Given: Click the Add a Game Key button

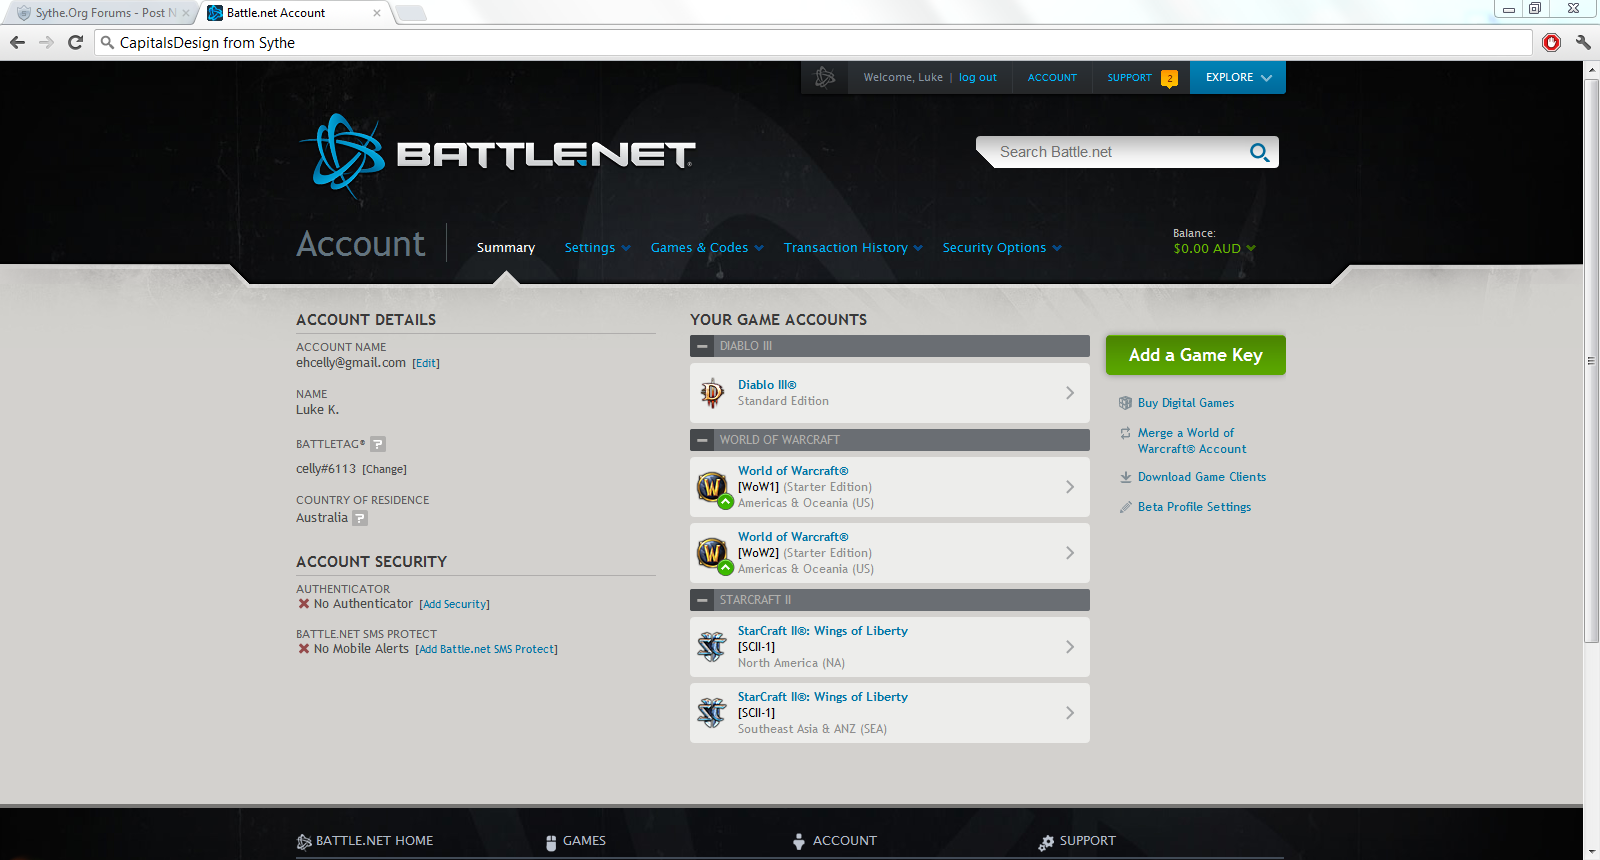Looking at the screenshot, I should tap(1196, 355).
